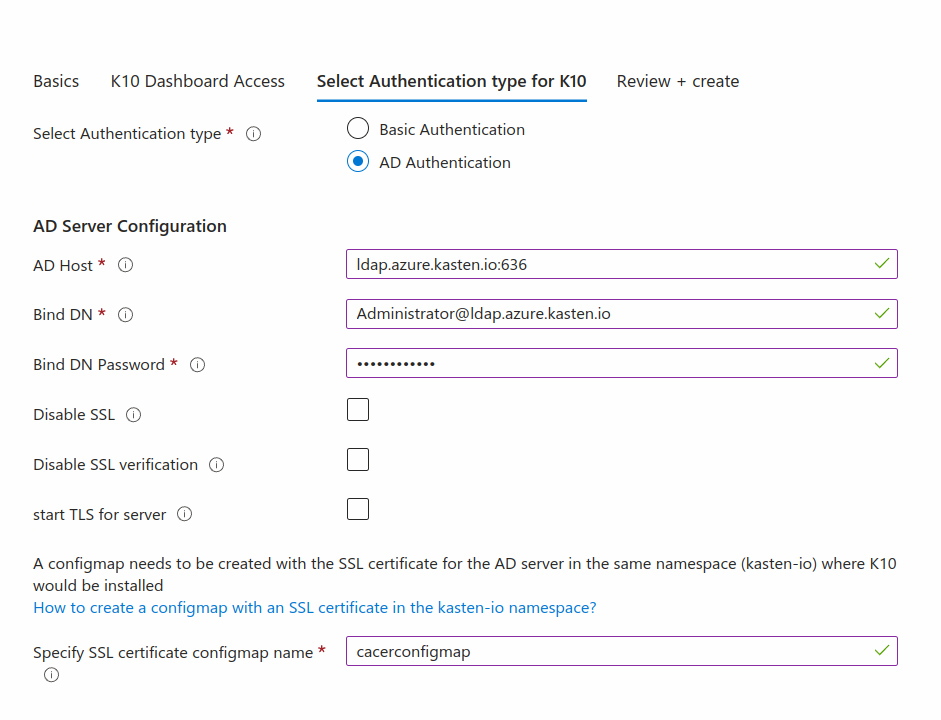The width and height of the screenshot is (941, 720).
Task: Edit the Bind DN input field
Action: [622, 314]
